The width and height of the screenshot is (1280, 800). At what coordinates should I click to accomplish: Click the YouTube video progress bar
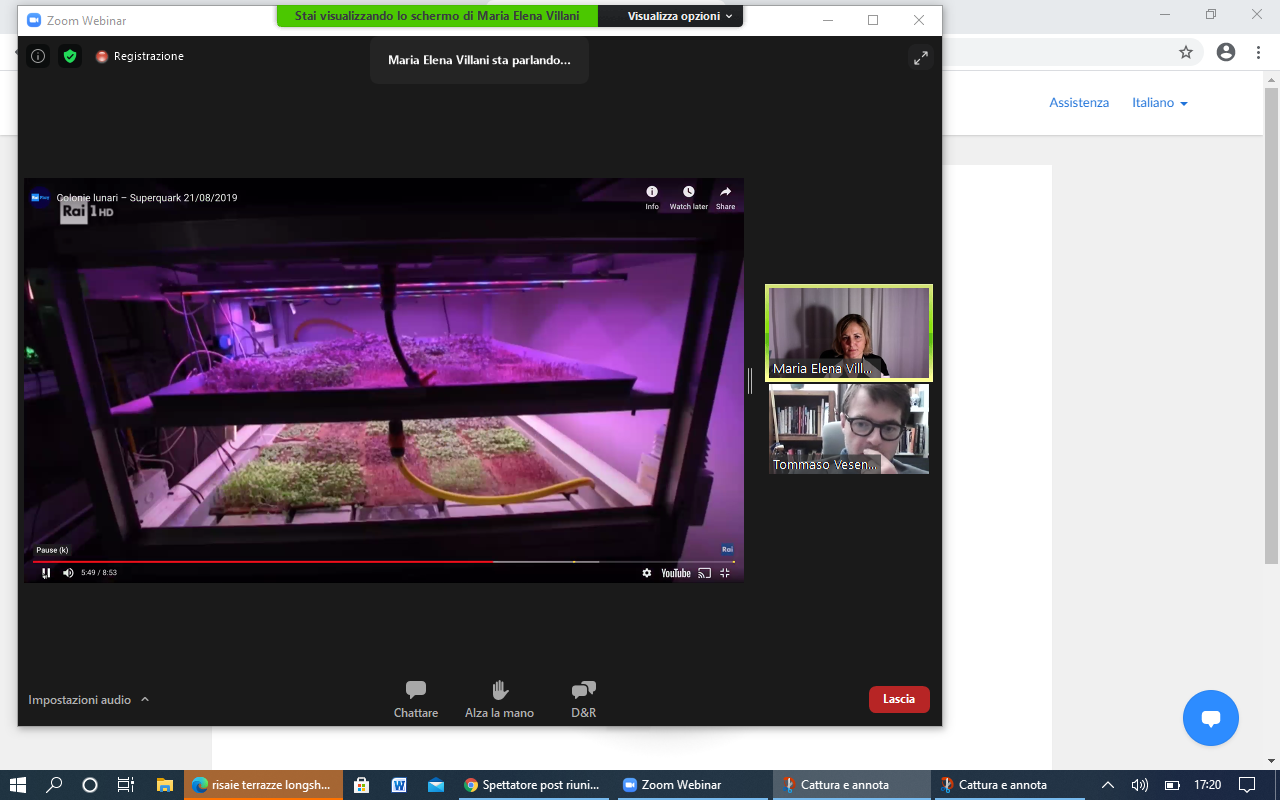(x=384, y=561)
